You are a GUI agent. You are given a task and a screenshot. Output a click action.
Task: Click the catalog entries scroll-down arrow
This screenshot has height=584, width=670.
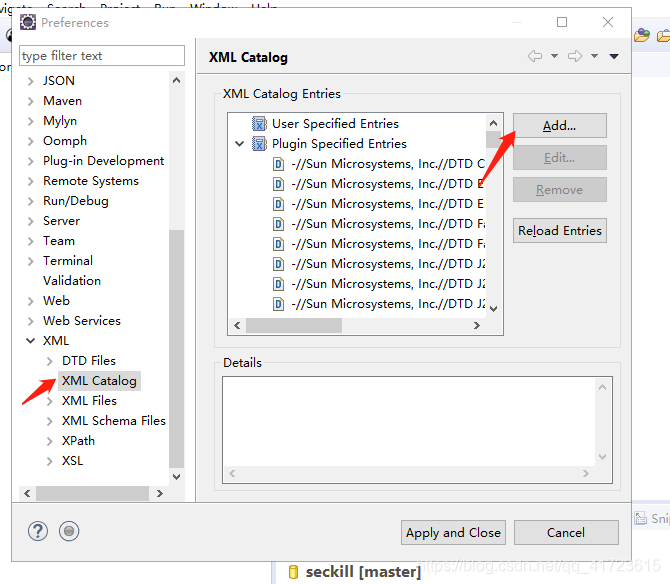[494, 308]
